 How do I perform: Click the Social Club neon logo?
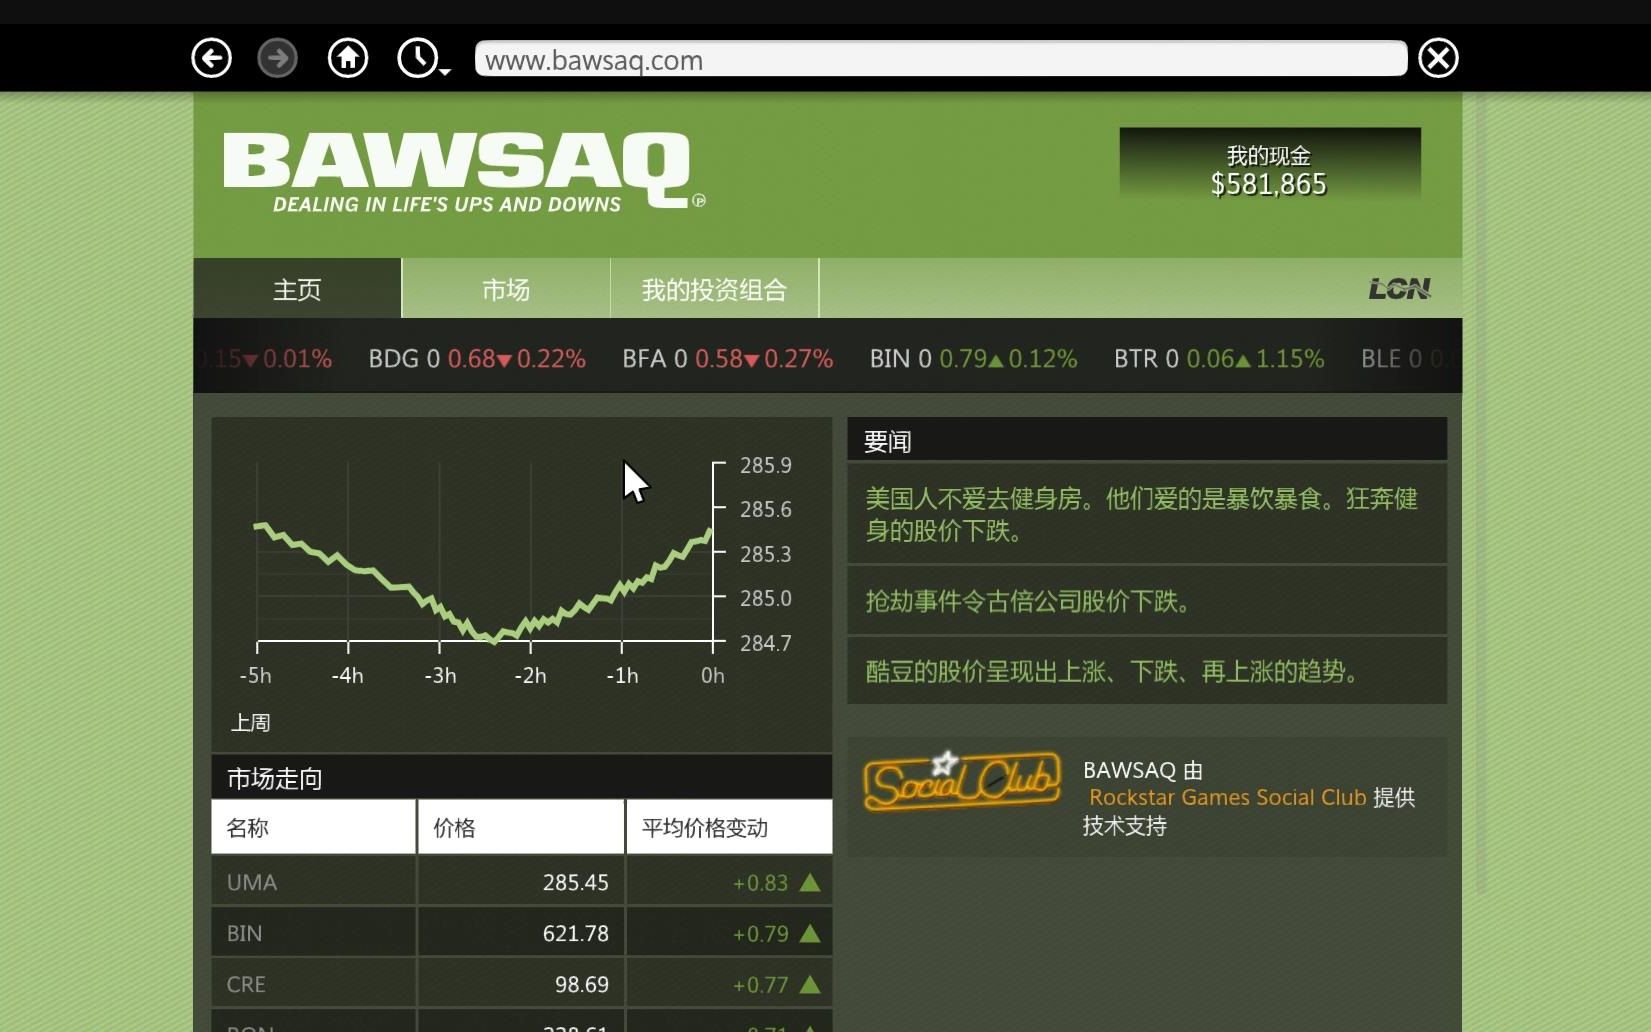(x=962, y=782)
